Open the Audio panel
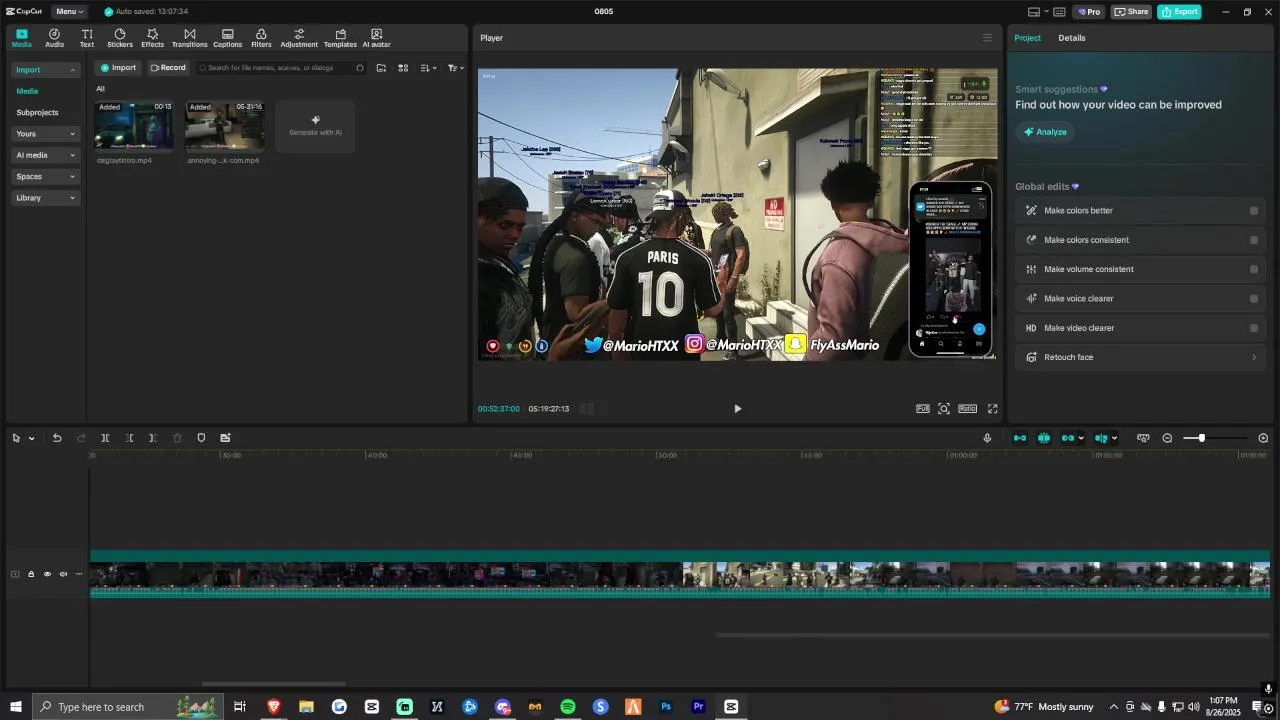Screen dimensions: 1280x720 54,38
